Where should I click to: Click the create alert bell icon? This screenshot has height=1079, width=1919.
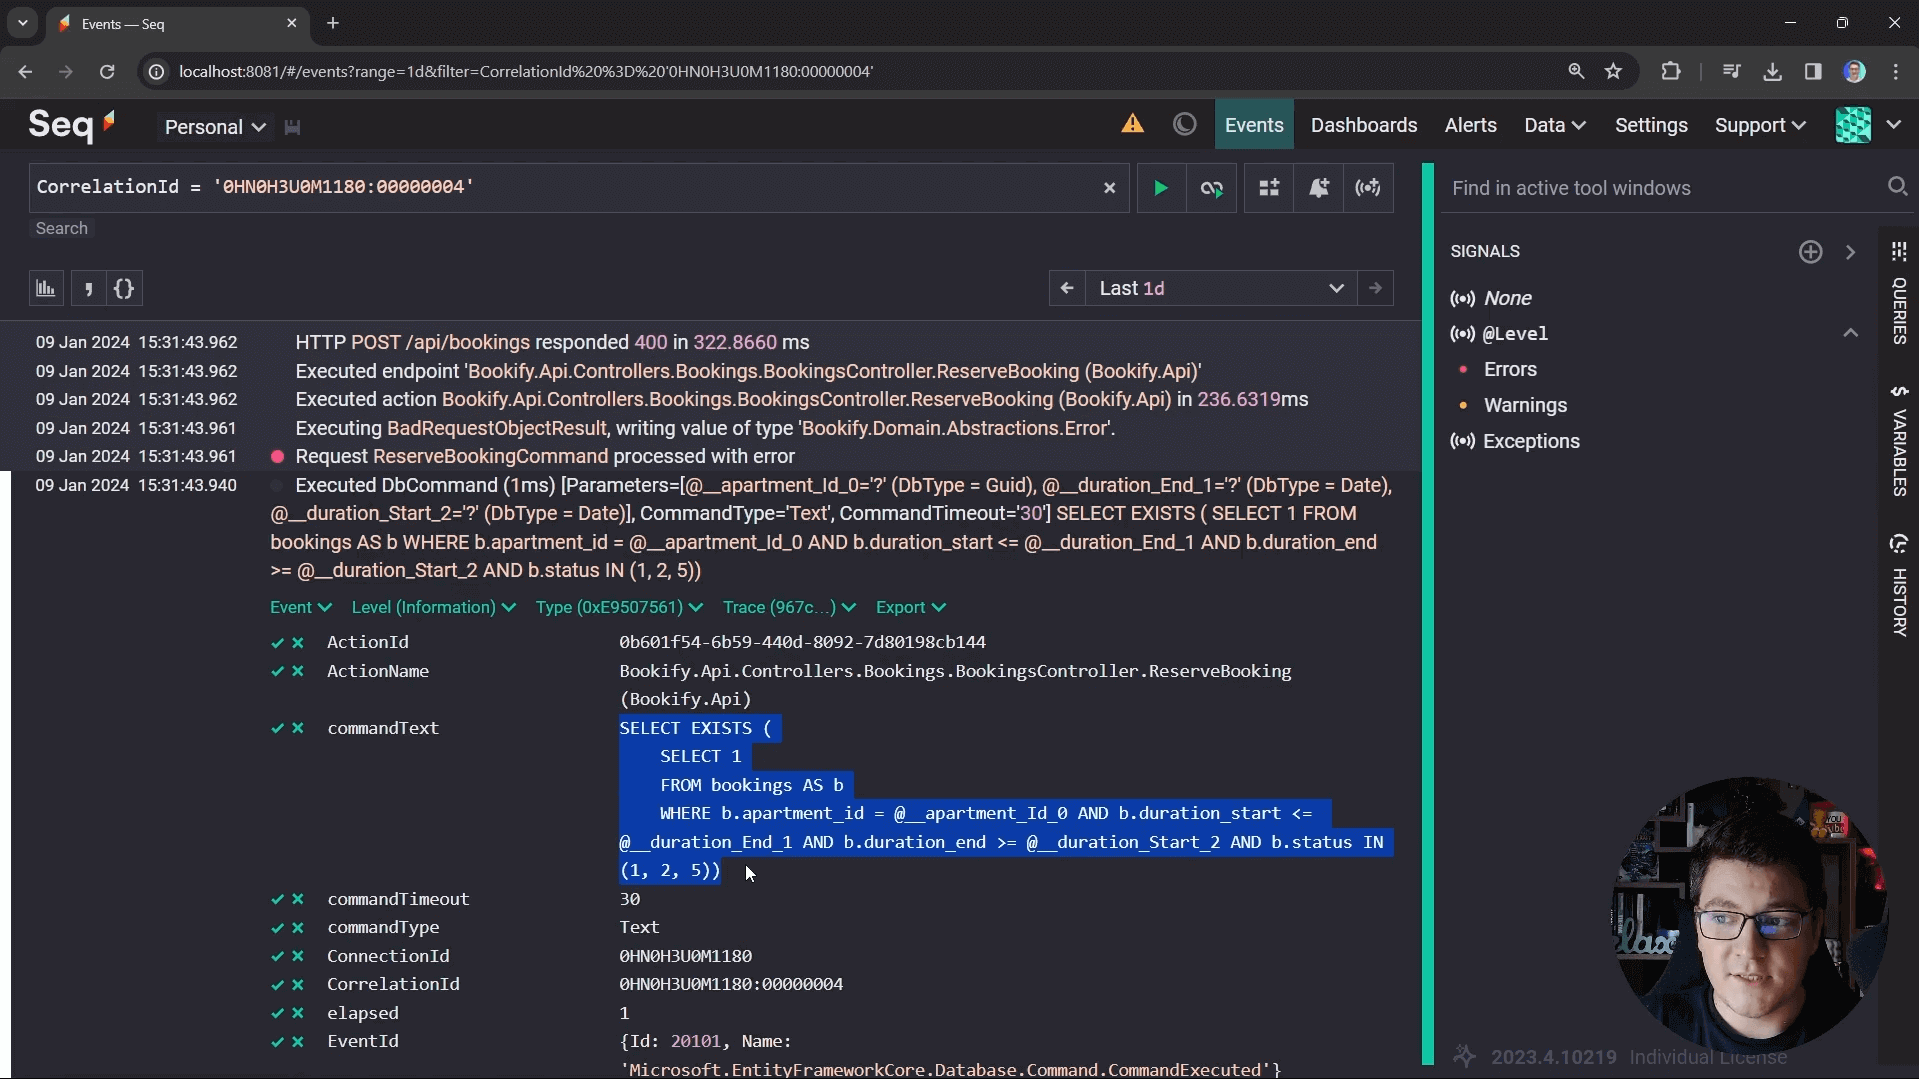1319,188
